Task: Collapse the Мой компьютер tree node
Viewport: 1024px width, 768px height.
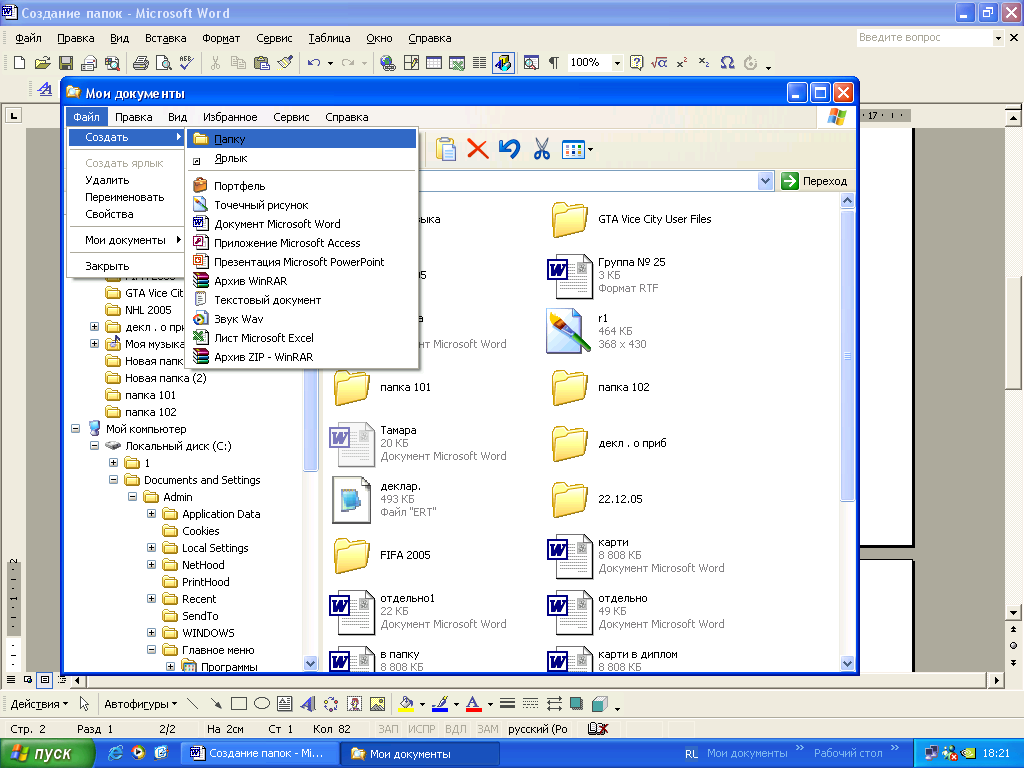Action: (75, 428)
